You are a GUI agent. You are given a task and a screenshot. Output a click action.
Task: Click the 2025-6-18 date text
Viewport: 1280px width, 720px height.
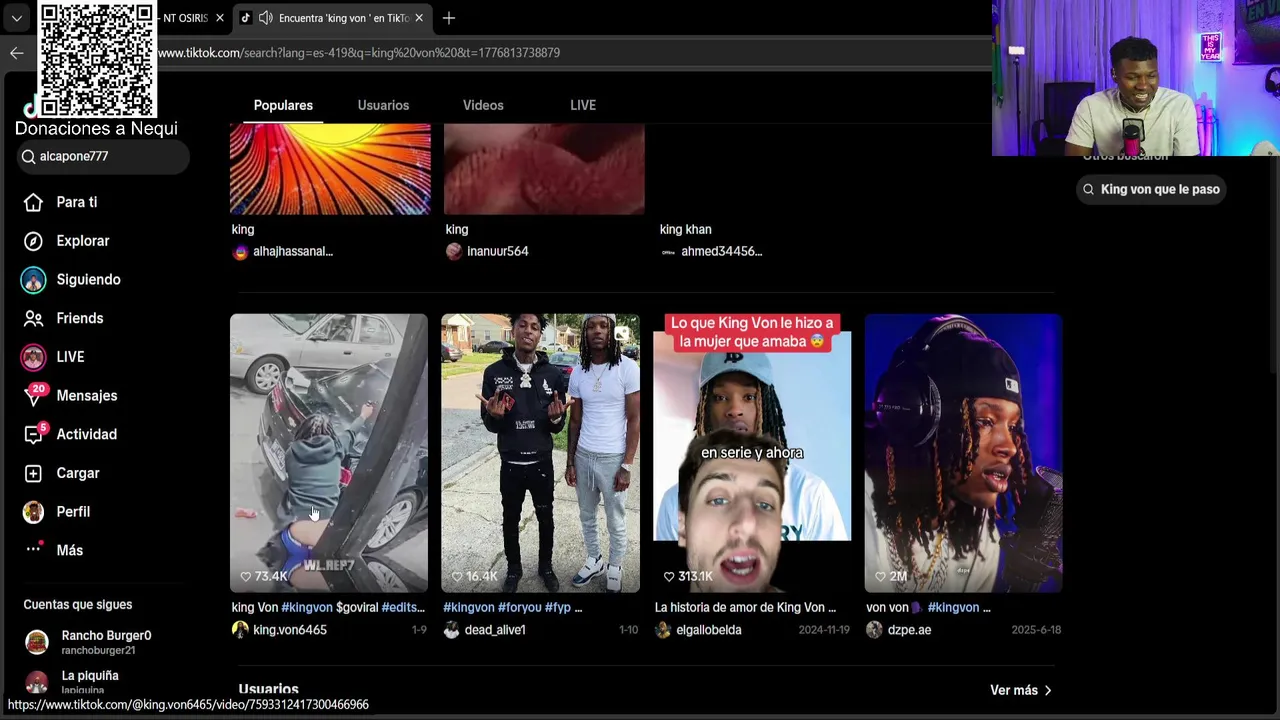(x=1036, y=630)
